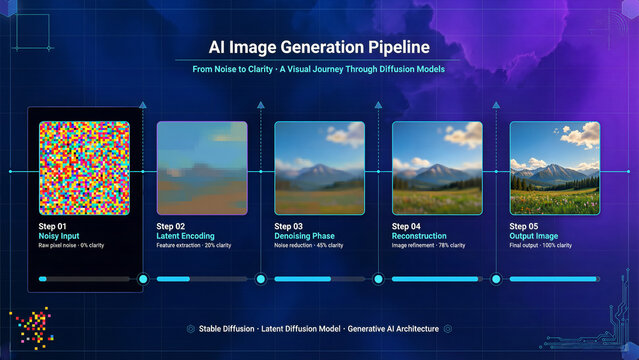Select the Latent Encoding heading
This screenshot has height=360, width=639.
(185, 236)
